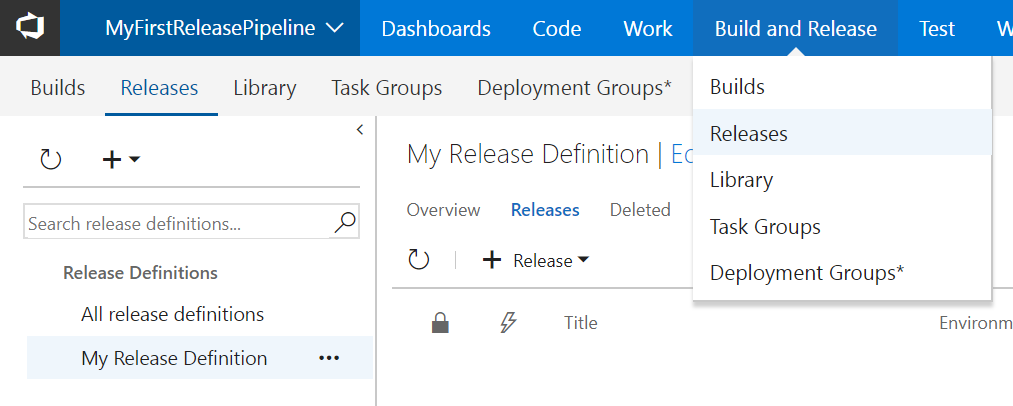Open the + Release dropdown
The height and width of the screenshot is (406, 1013).
(x=536, y=260)
